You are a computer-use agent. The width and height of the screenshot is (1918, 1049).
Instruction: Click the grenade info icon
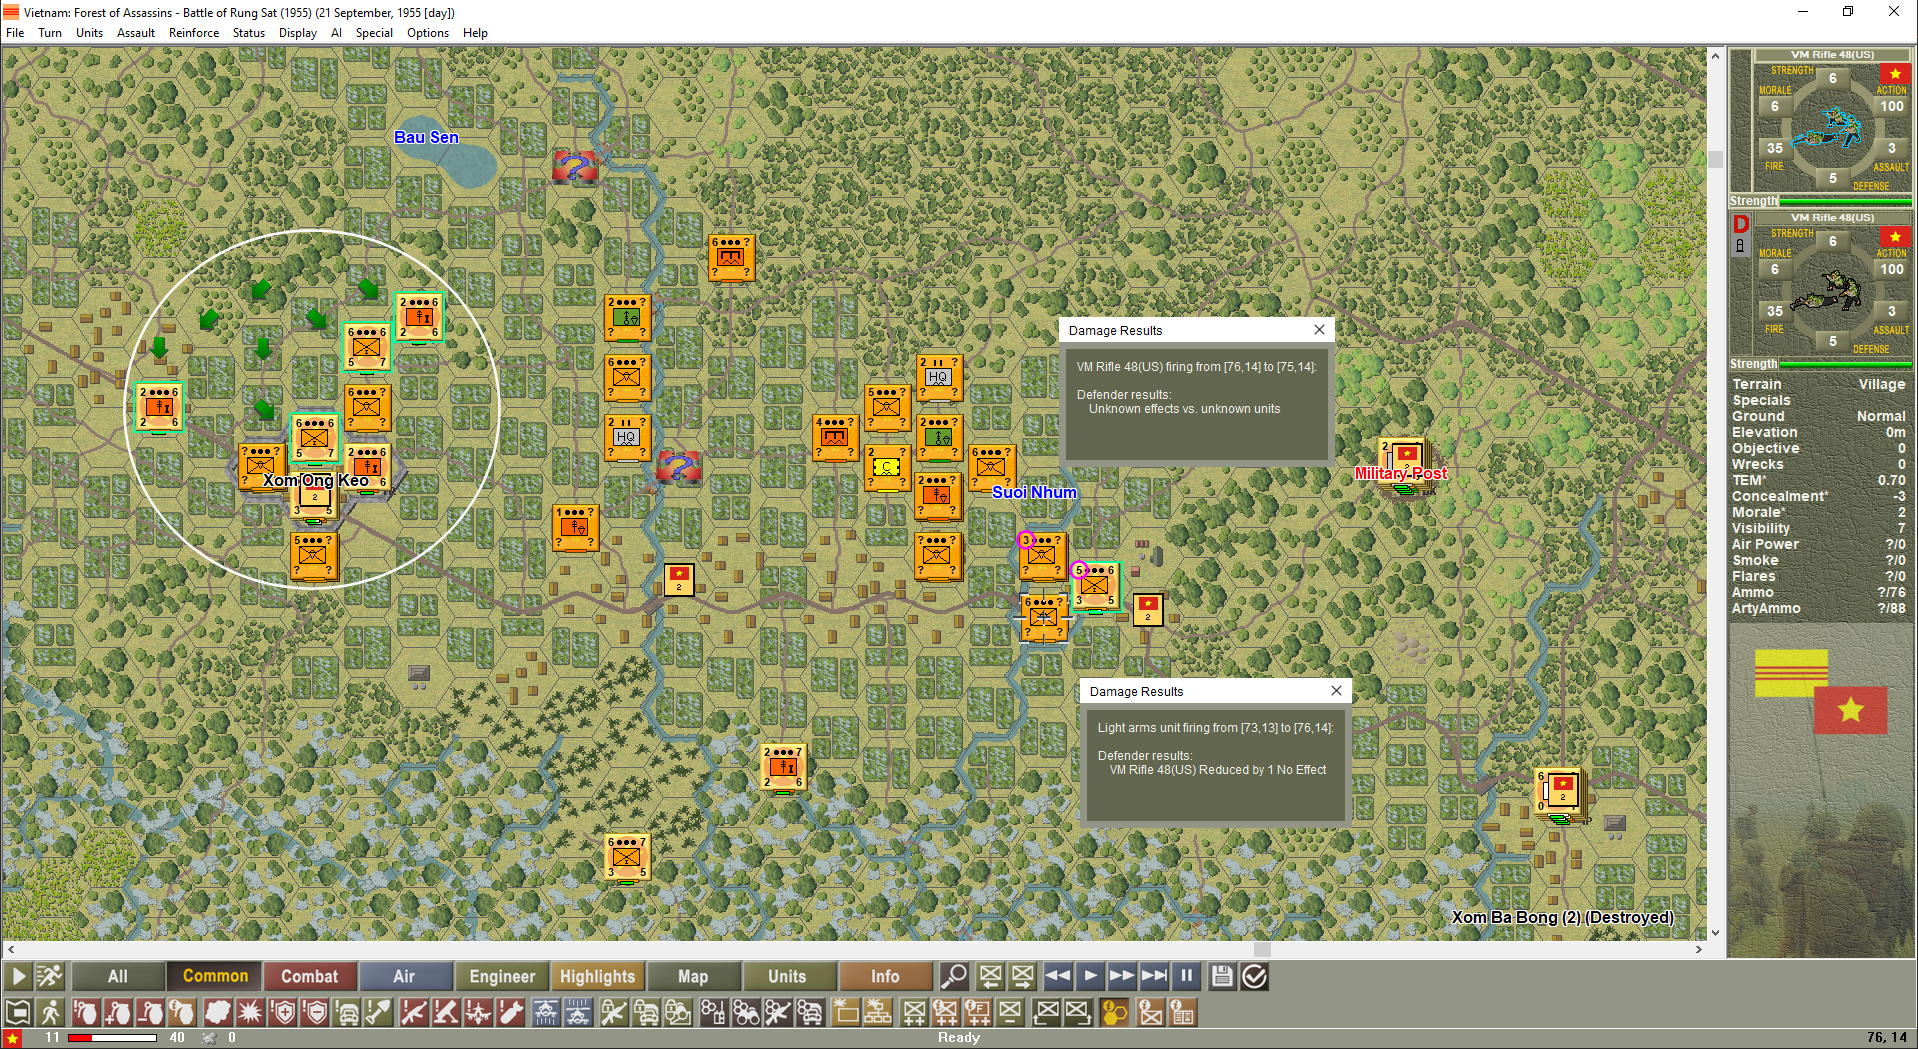181,1013
